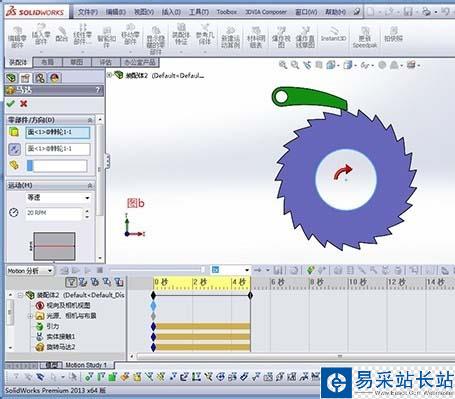Click the end-of-study key at 5 seconds
The height and width of the screenshot is (399, 455).
coord(250,295)
